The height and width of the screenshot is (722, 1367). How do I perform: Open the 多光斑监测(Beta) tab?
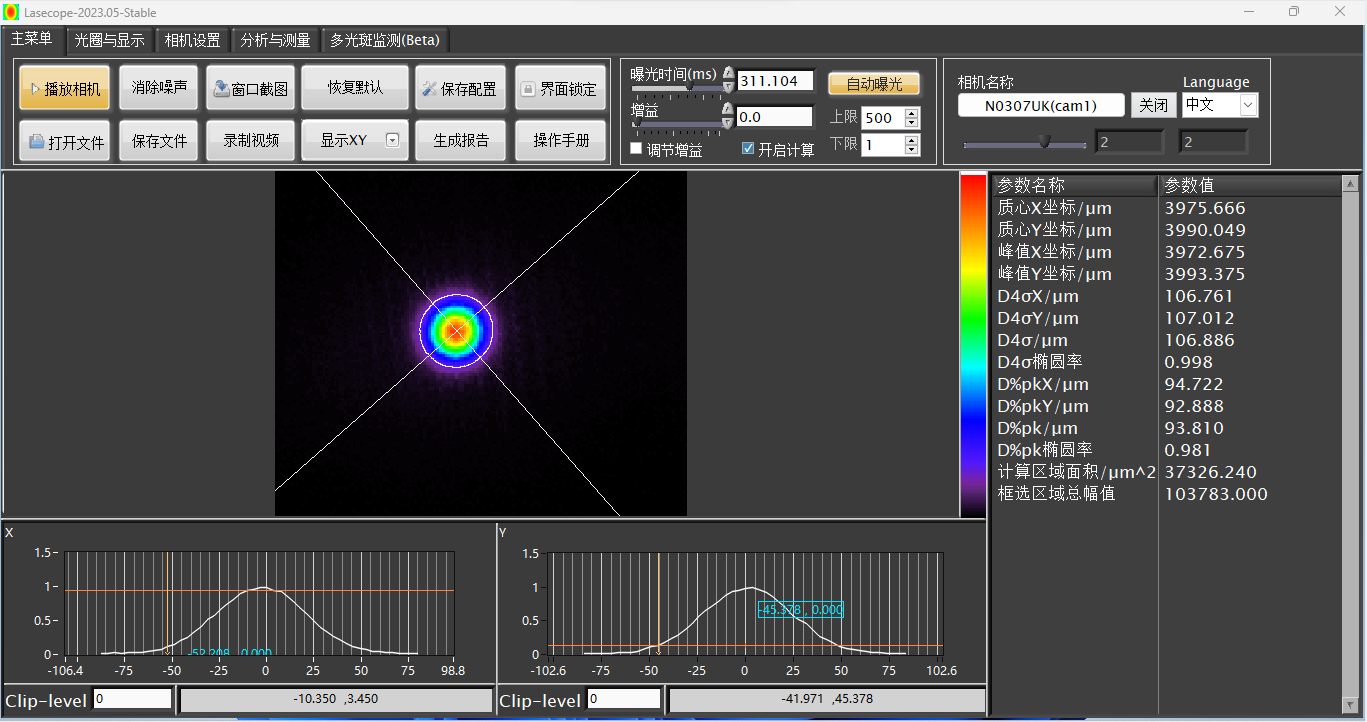384,41
